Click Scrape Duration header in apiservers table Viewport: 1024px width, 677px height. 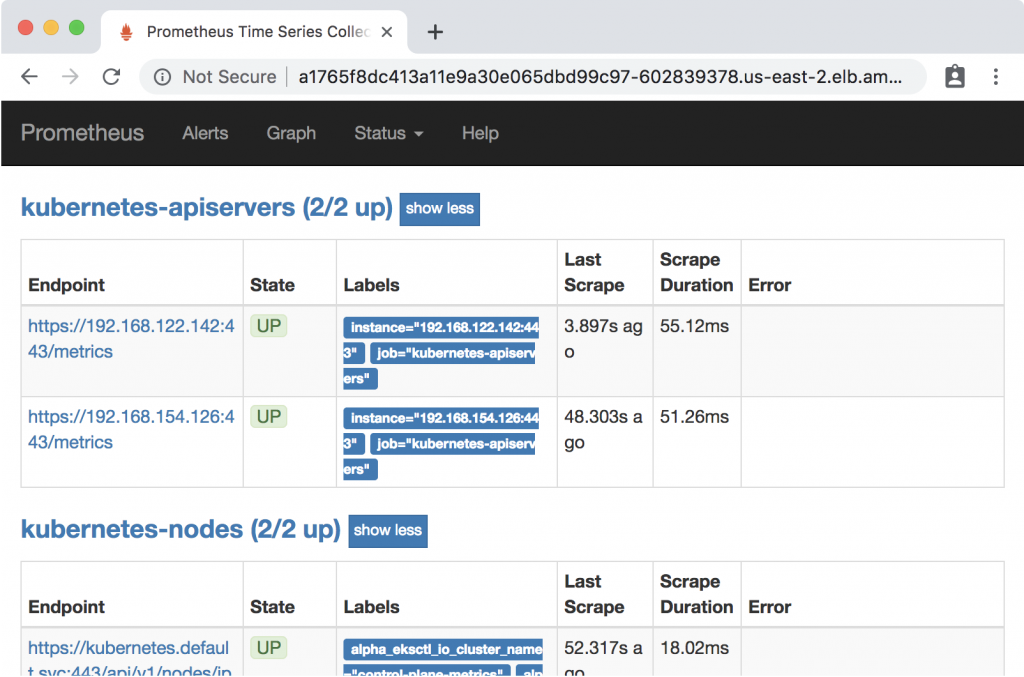(x=696, y=272)
